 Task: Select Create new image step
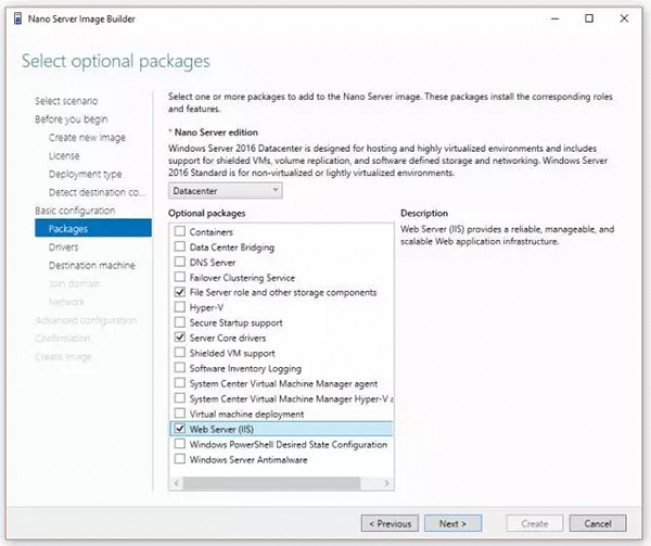click(87, 137)
